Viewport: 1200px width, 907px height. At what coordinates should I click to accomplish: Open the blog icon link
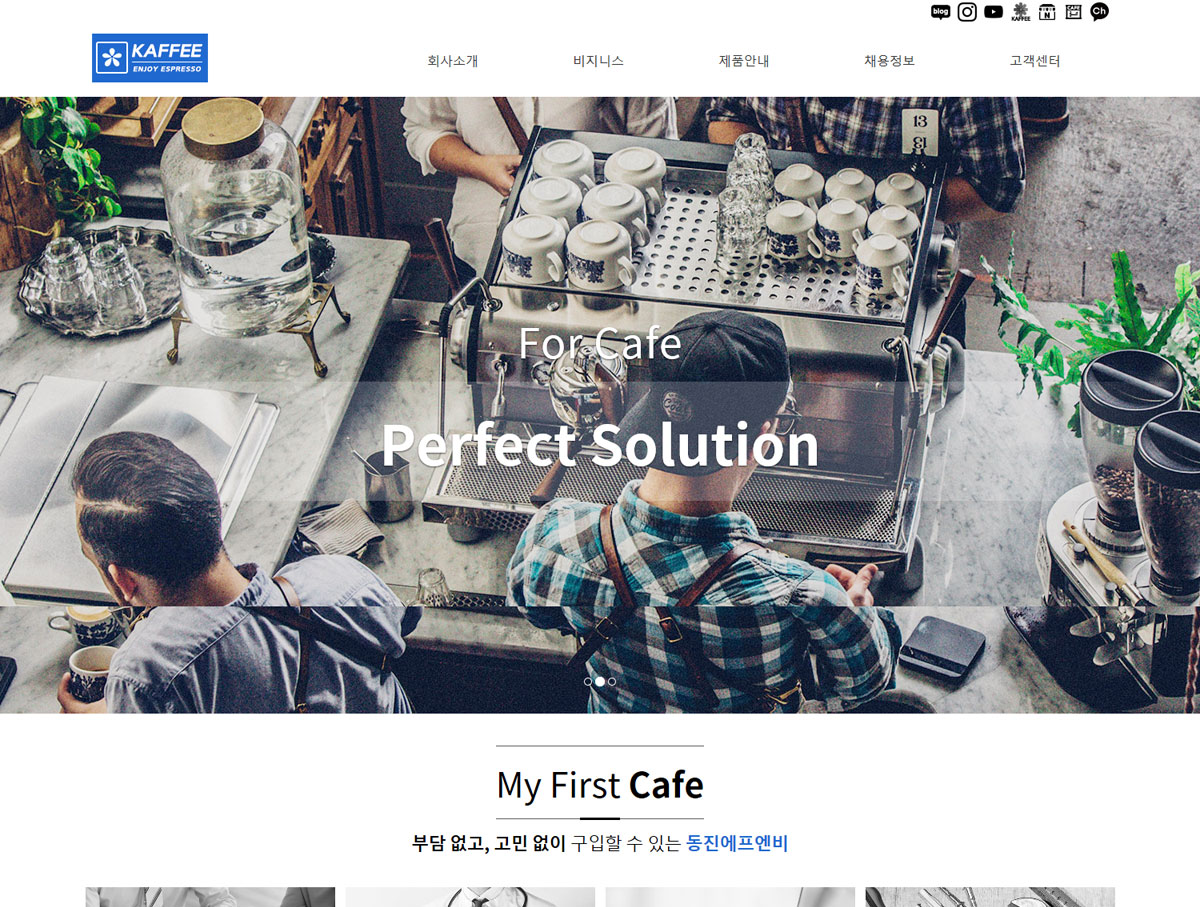940,12
